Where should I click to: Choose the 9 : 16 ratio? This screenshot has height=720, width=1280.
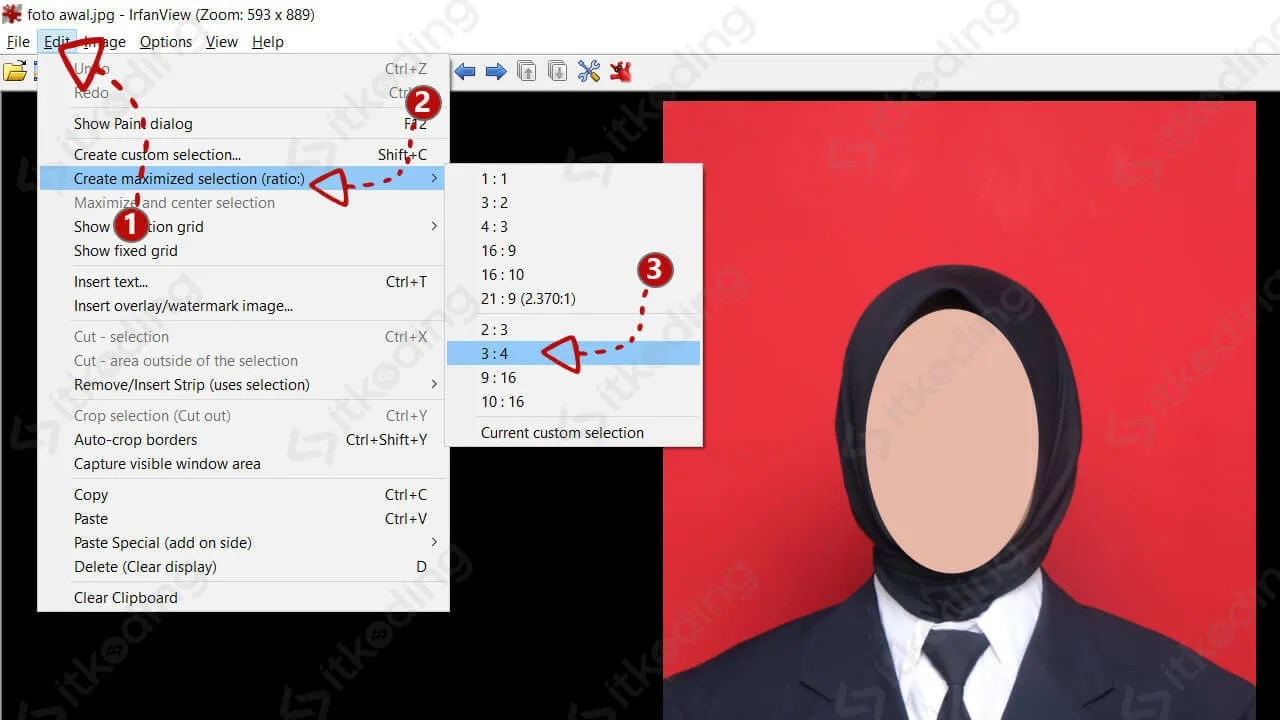pos(573,378)
